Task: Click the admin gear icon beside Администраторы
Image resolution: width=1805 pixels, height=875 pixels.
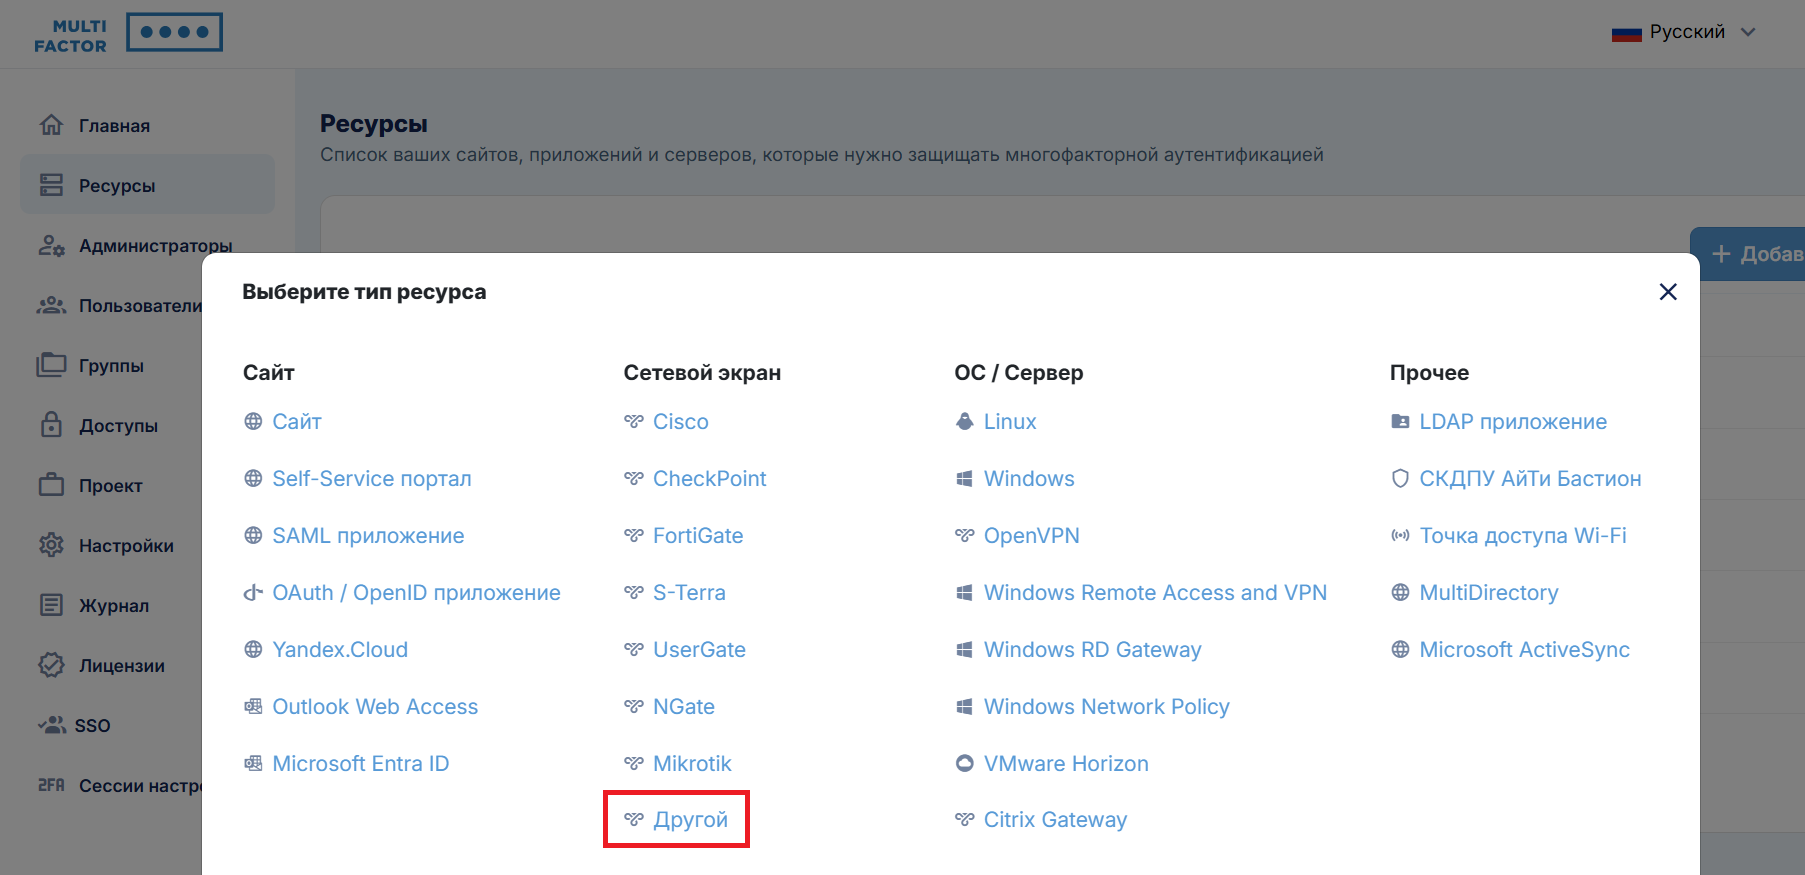Action: coord(51,245)
